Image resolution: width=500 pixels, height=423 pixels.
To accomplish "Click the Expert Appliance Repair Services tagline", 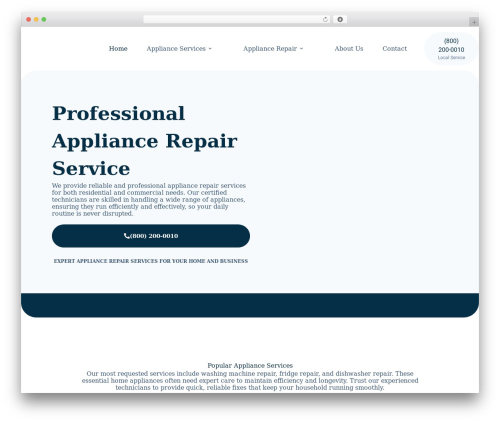I will point(151,261).
